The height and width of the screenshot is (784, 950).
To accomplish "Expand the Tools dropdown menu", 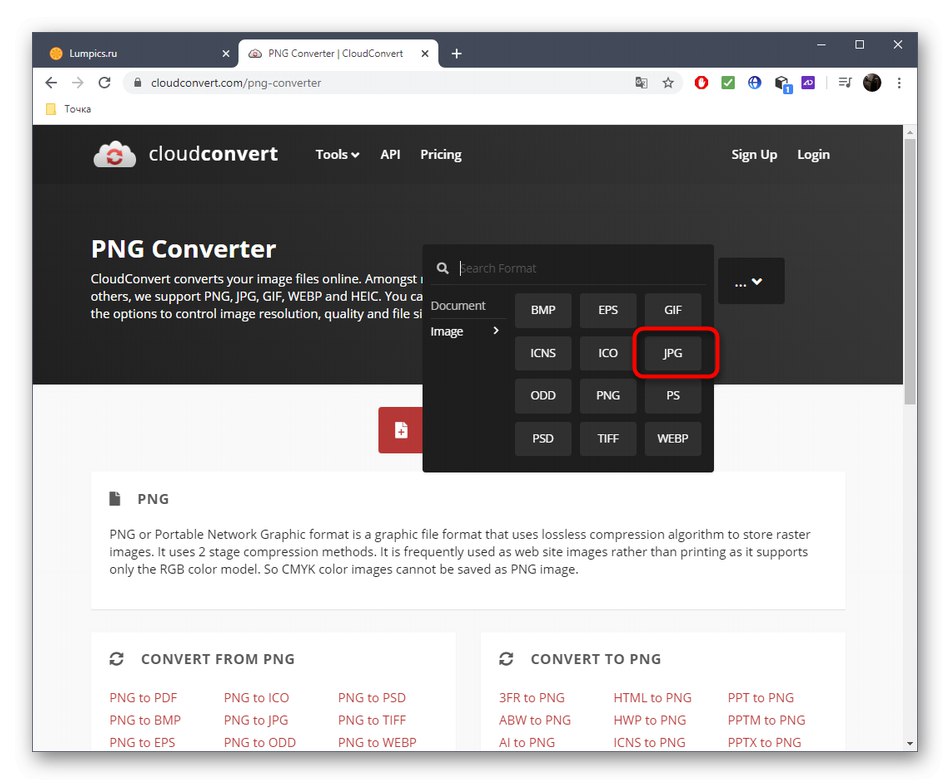I will tap(337, 154).
